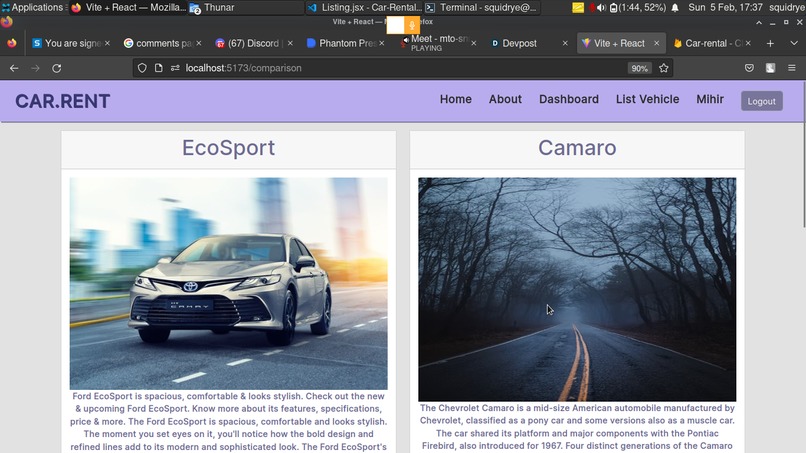Click the Logout button
806x453 pixels.
pyautogui.click(x=762, y=101)
